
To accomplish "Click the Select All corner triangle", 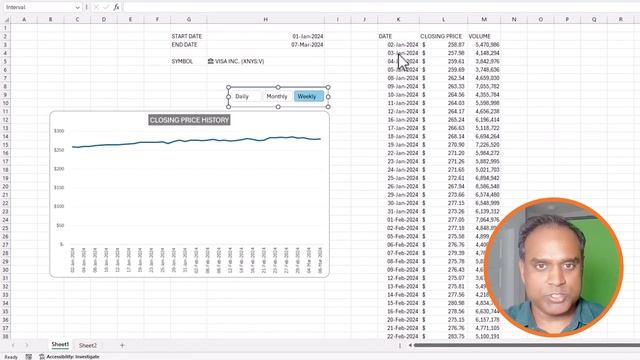I will tap(6, 20).
